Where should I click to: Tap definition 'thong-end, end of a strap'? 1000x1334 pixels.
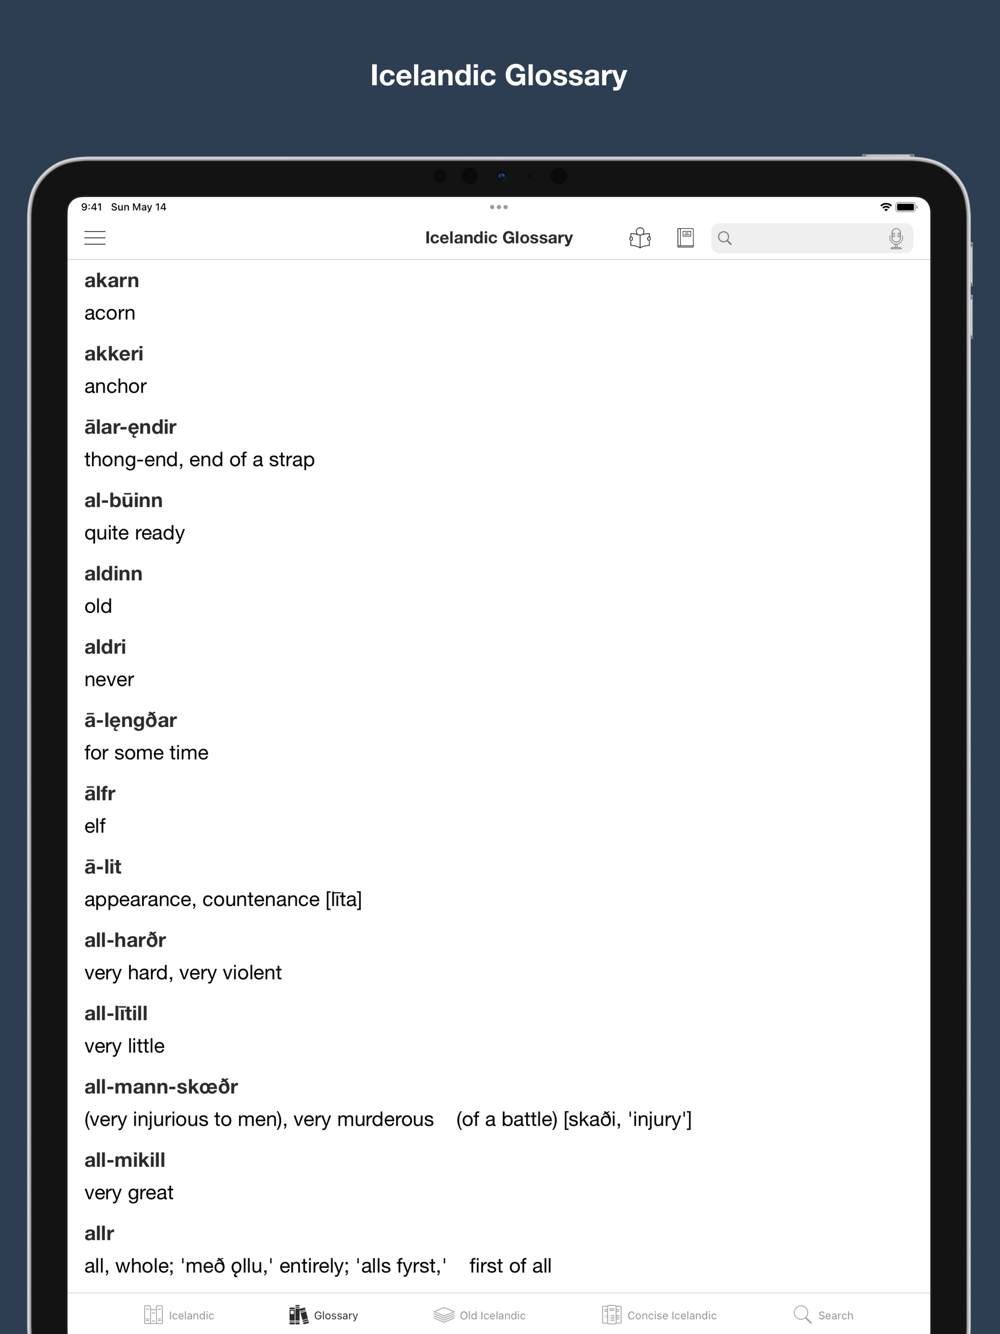pyautogui.click(x=199, y=460)
